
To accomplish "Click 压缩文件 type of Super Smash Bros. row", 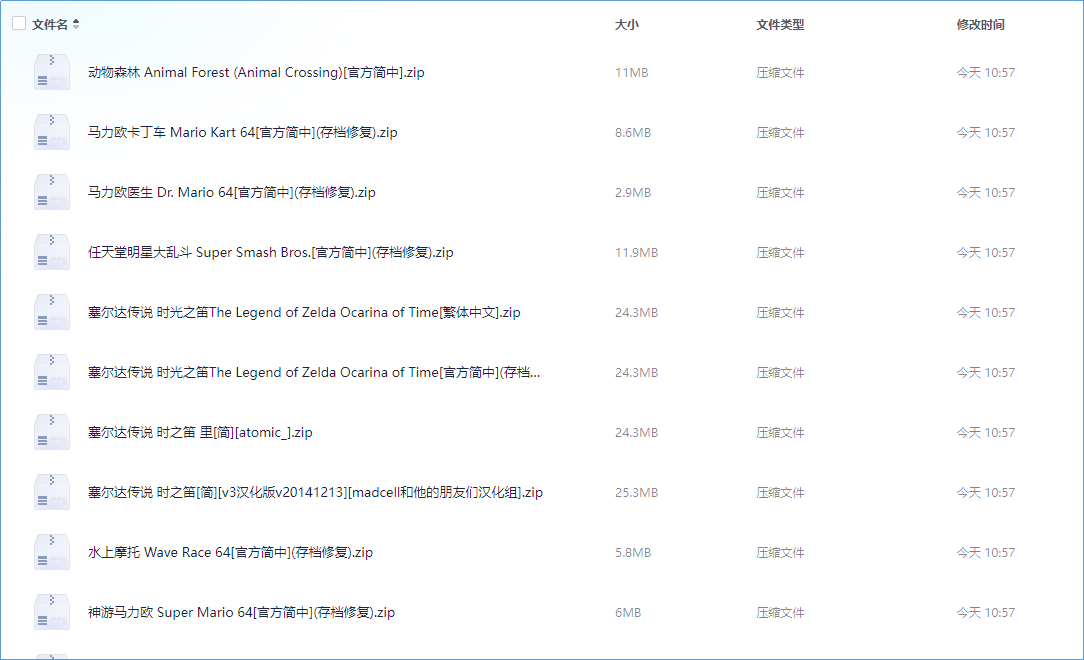I will pos(781,253).
